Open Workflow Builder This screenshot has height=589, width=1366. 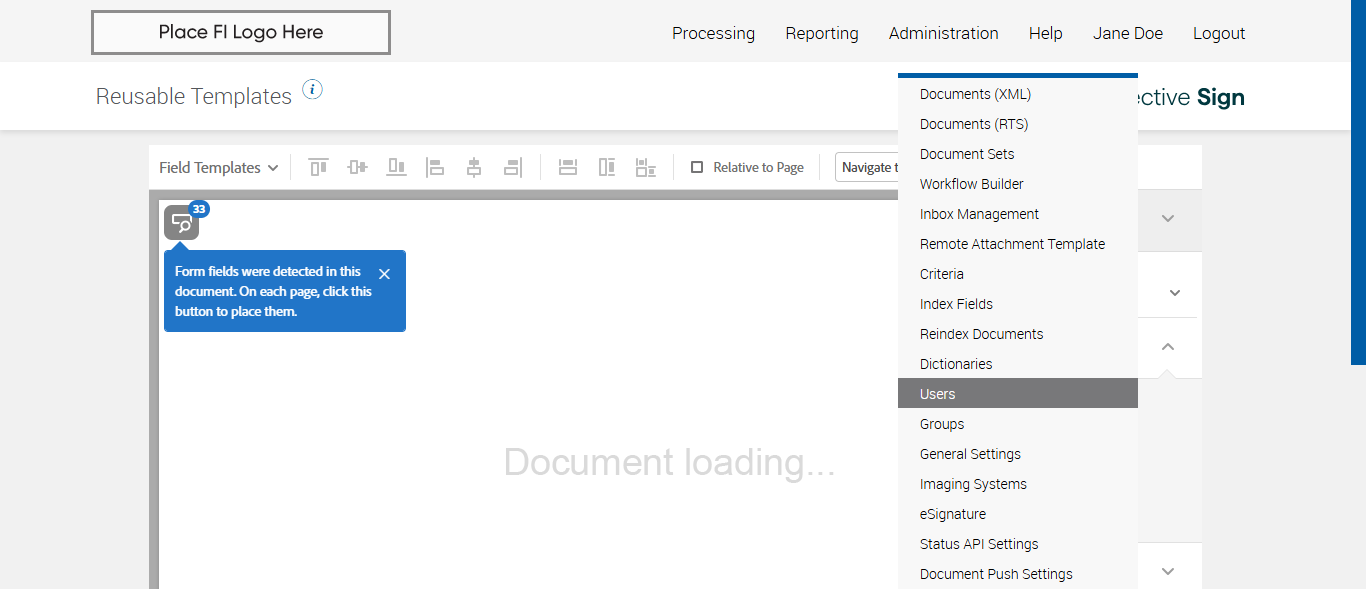pyautogui.click(x=1018, y=184)
